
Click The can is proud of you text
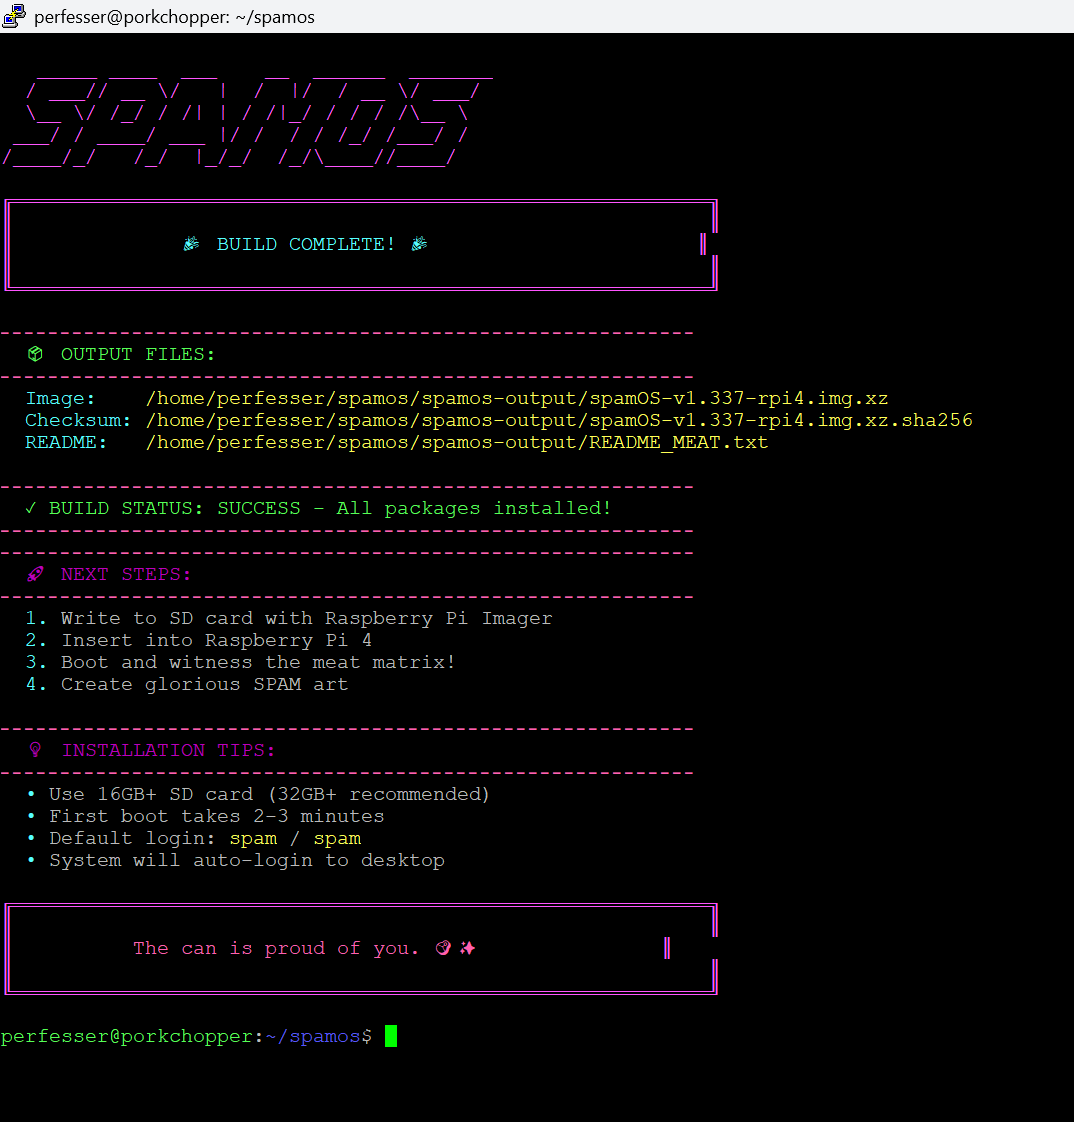tap(275, 949)
